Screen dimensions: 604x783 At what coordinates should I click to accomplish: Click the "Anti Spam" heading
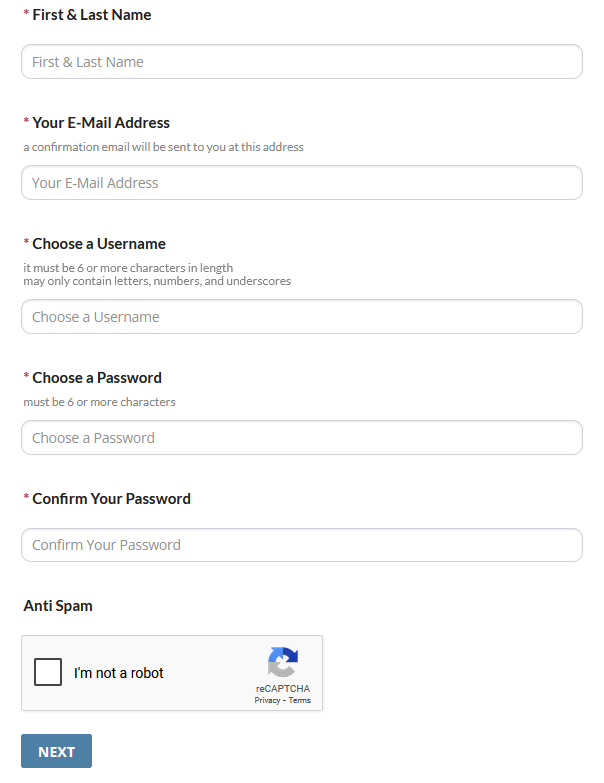[58, 606]
